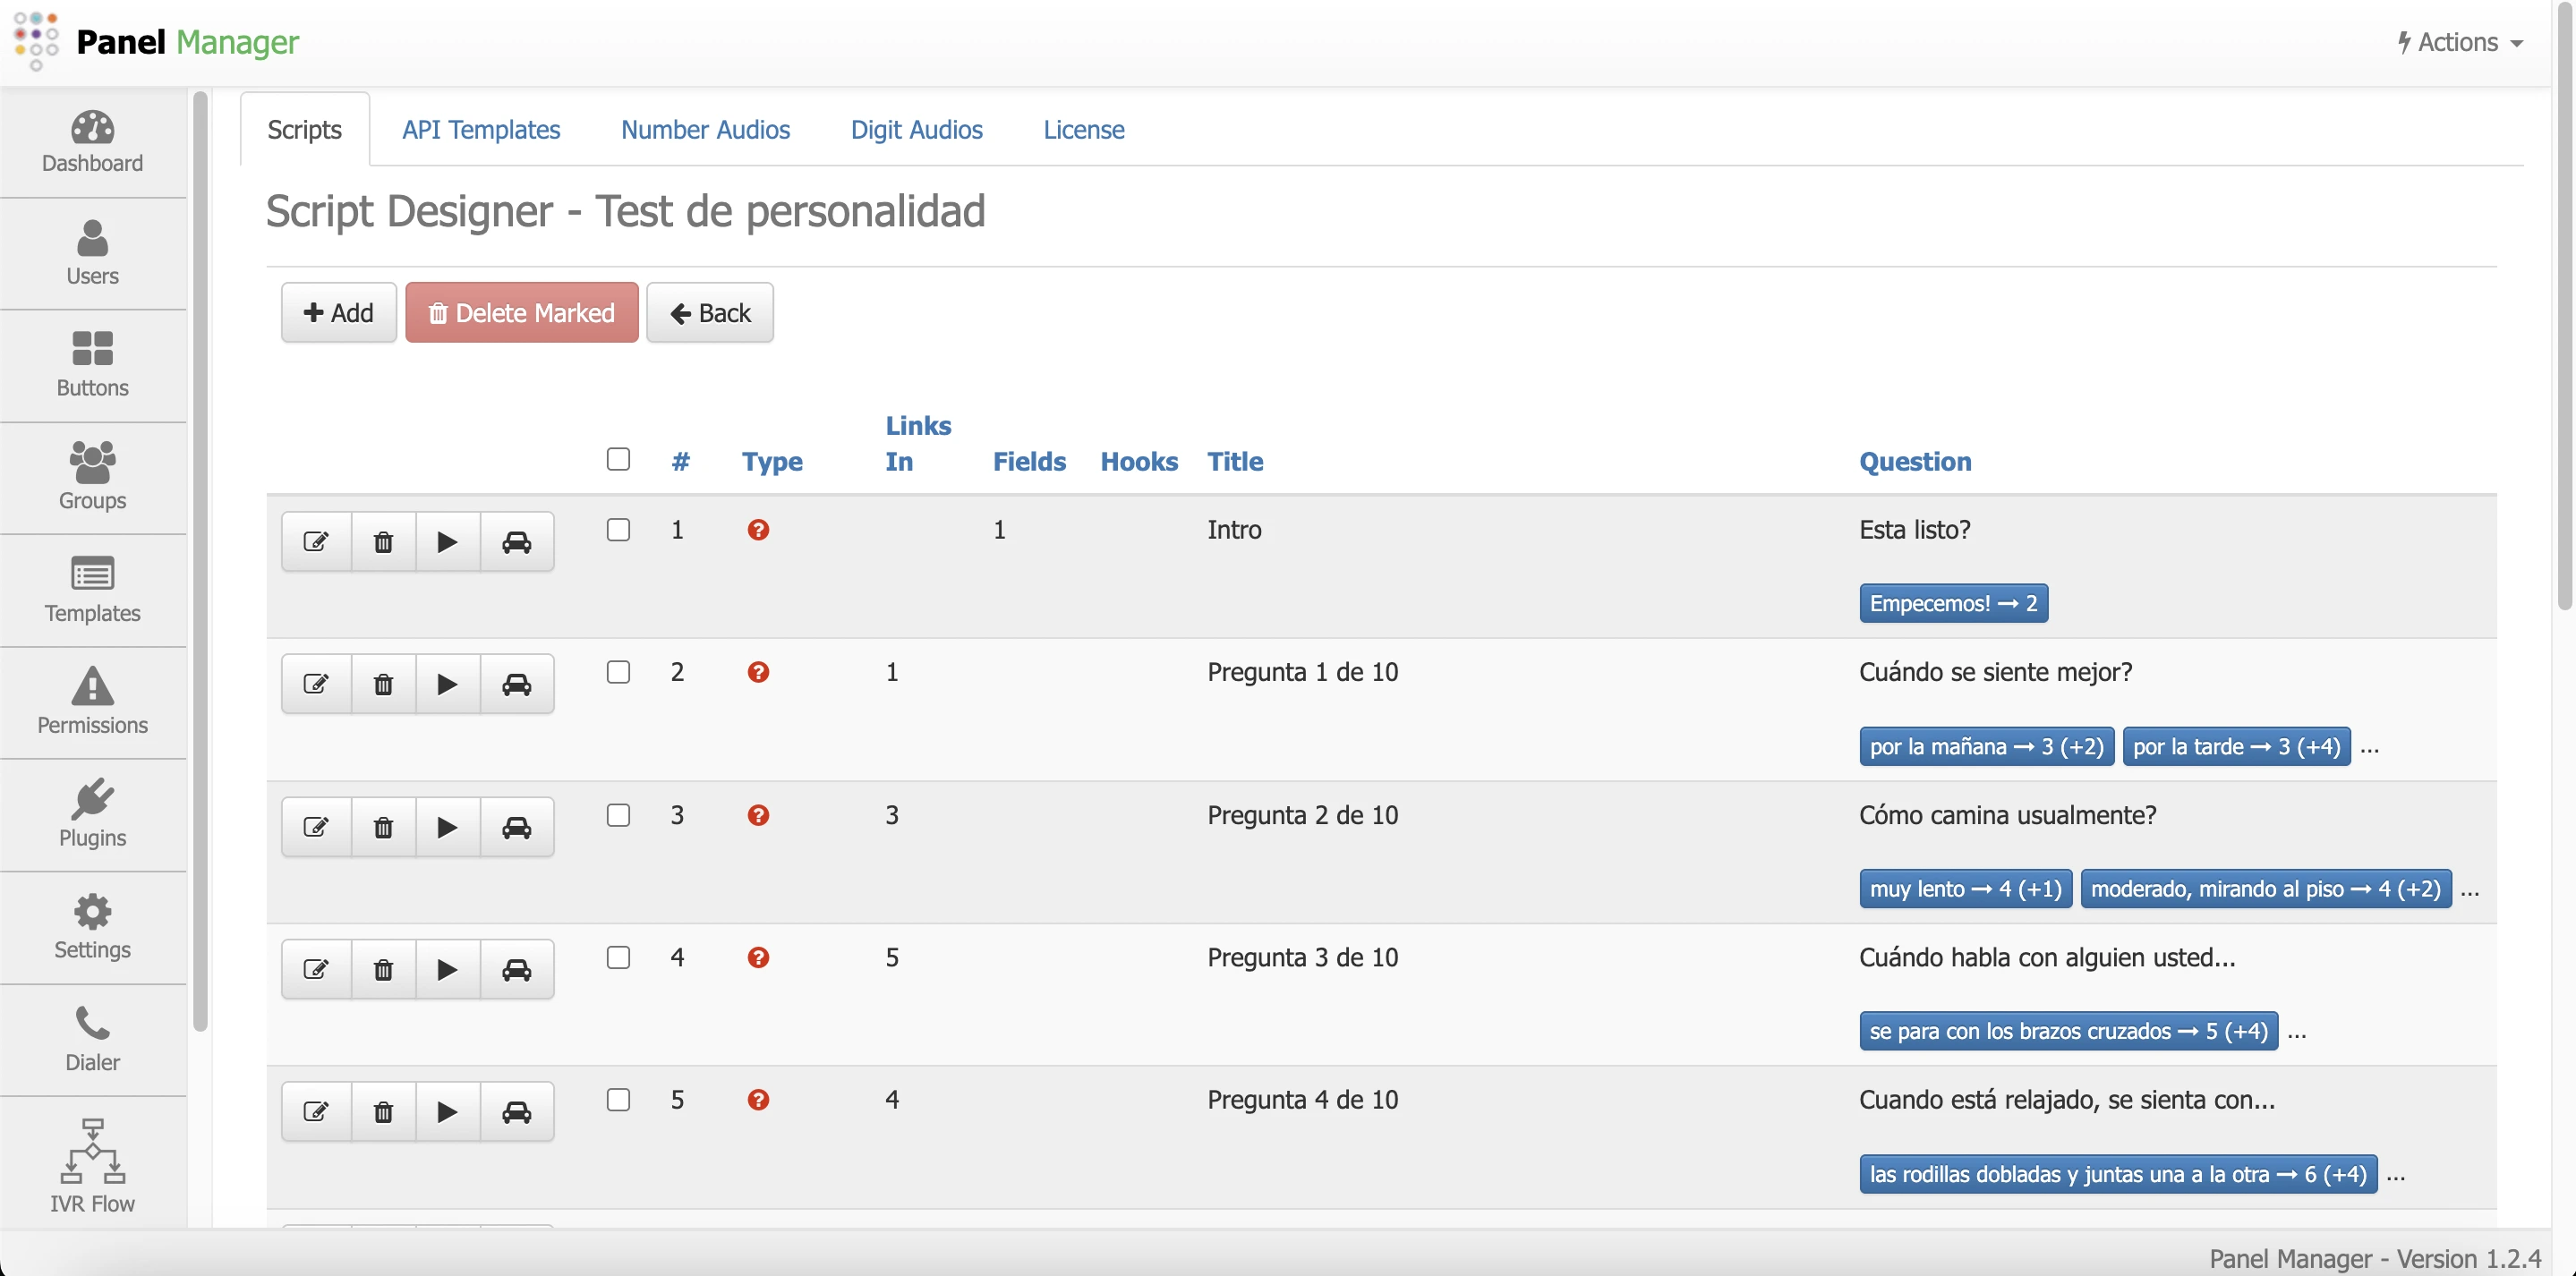The image size is (2576, 1276).
Task: Select the Empecemos answer badge
Action: [x=1953, y=602]
